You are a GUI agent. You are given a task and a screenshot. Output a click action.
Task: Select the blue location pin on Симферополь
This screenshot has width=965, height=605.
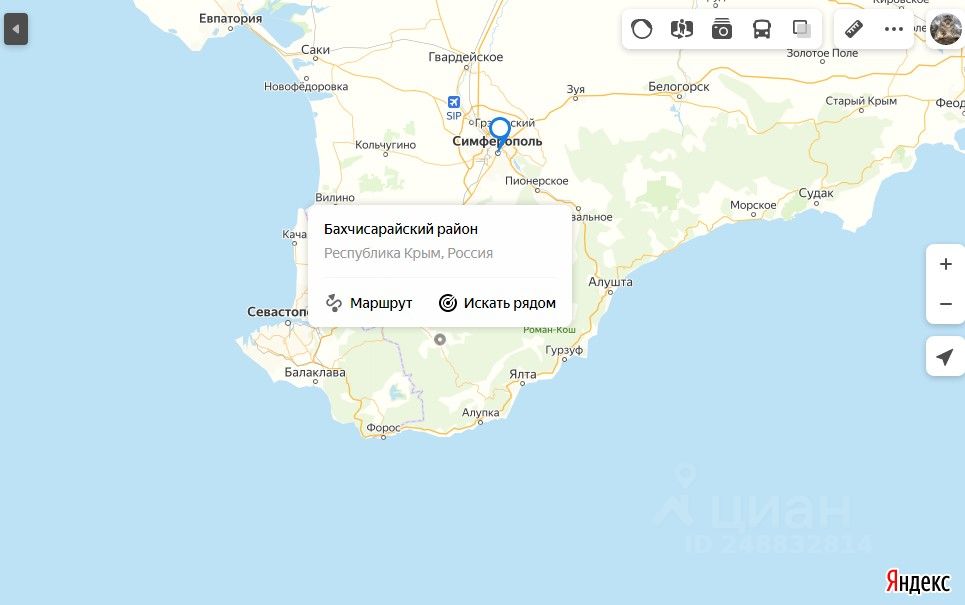click(500, 133)
